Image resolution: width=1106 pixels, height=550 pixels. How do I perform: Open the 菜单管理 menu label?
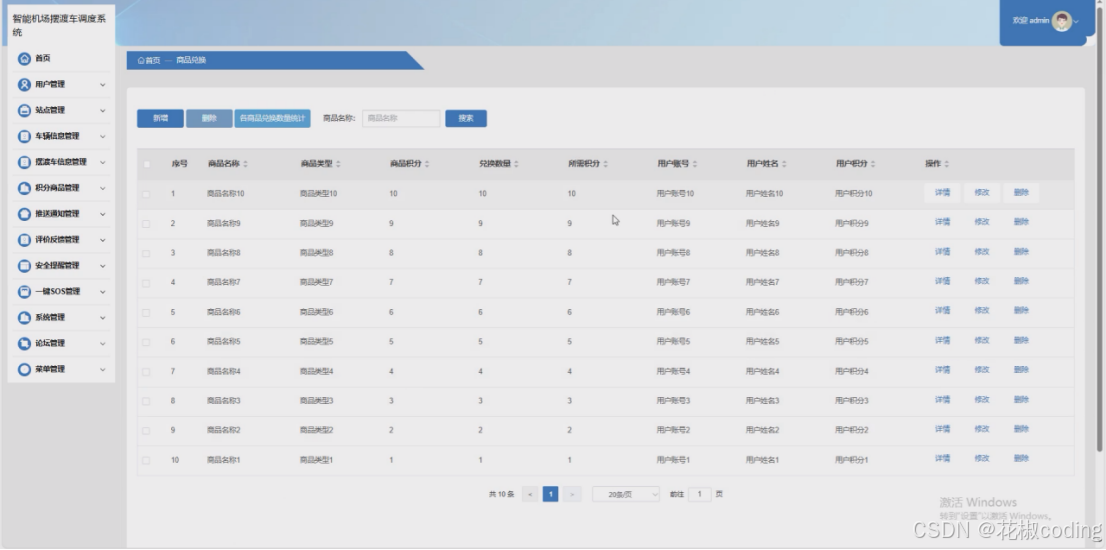pyautogui.click(x=50, y=369)
